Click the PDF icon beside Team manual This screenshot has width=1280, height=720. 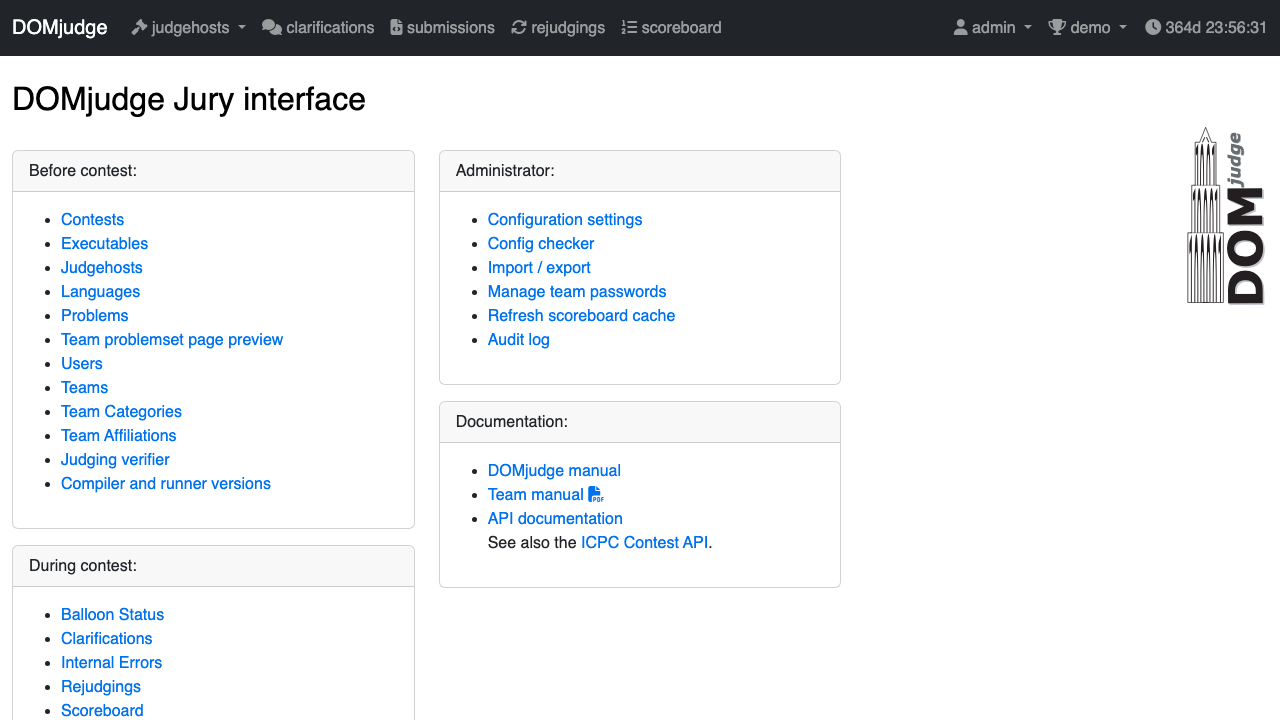pos(596,494)
